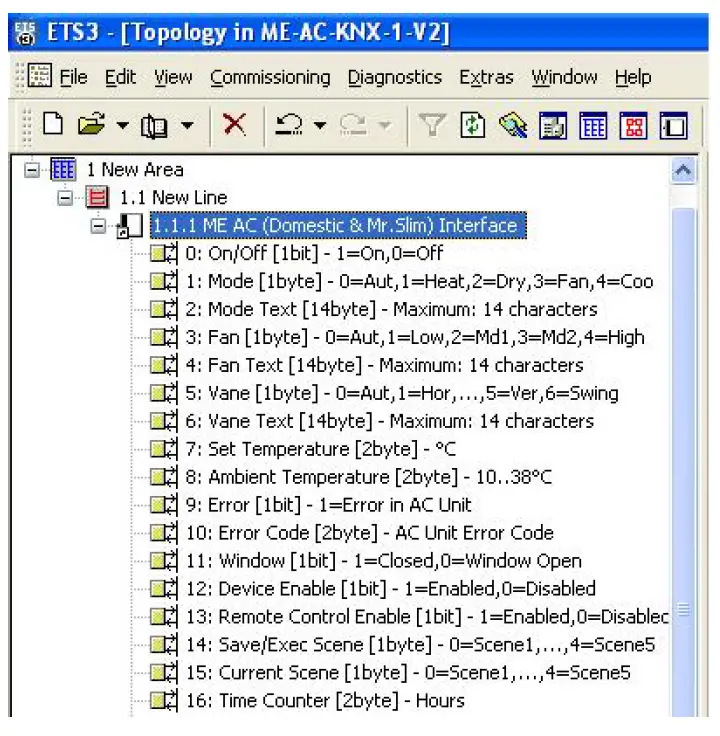This screenshot has width=720, height=736.
Task: Open the dropdown arrow beside Open folder icon
Action: [x=123, y=125]
